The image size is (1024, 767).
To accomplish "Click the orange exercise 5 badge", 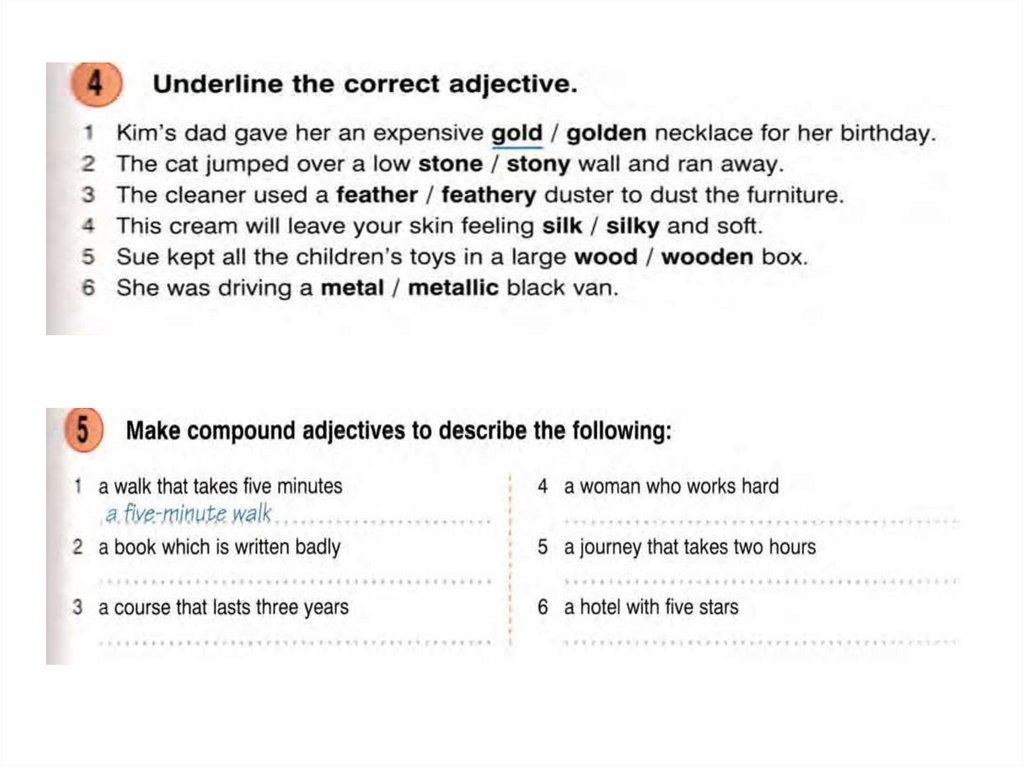I will 85,432.
